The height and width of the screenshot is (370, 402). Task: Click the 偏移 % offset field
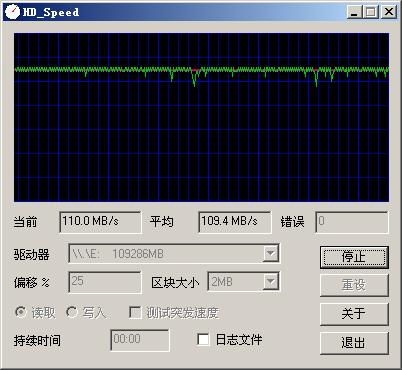point(105,282)
